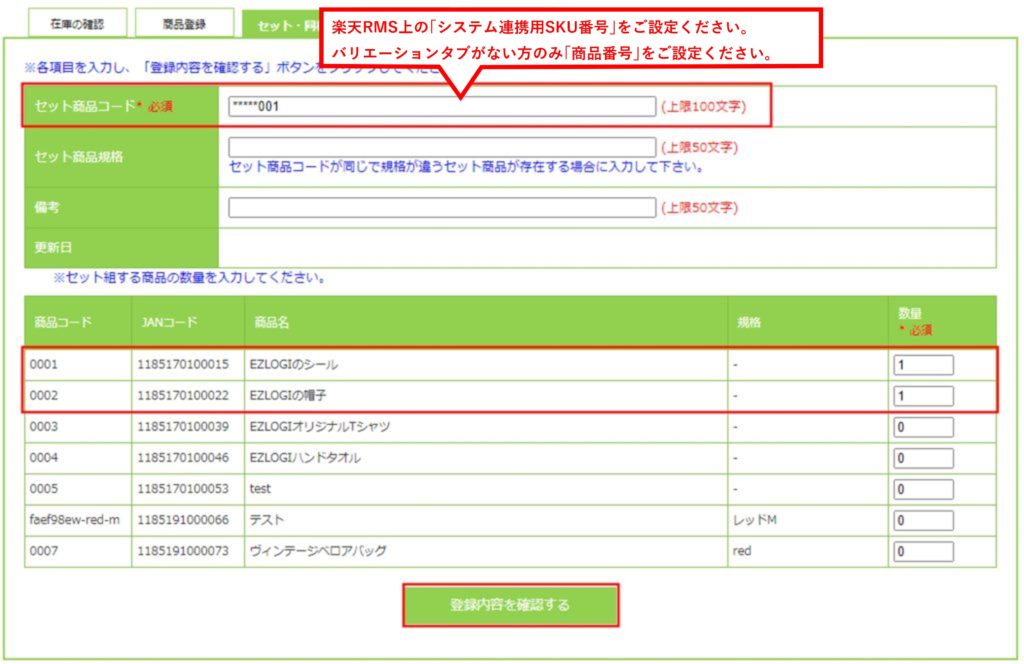This screenshot has height=664, width=1024.
Task: Click quantity field for テスト レッドM row
Action: click(x=922, y=520)
